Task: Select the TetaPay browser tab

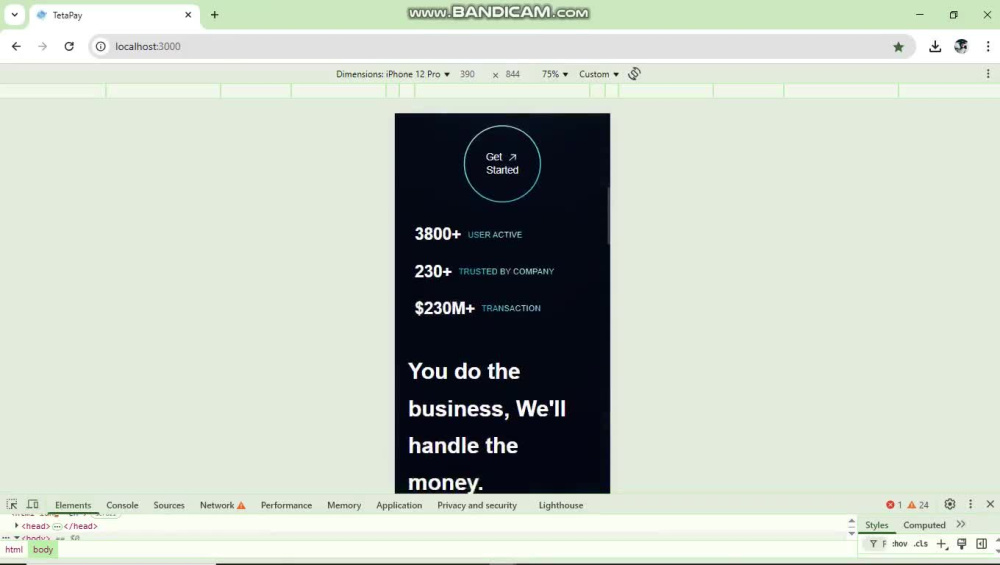Action: 114,15
